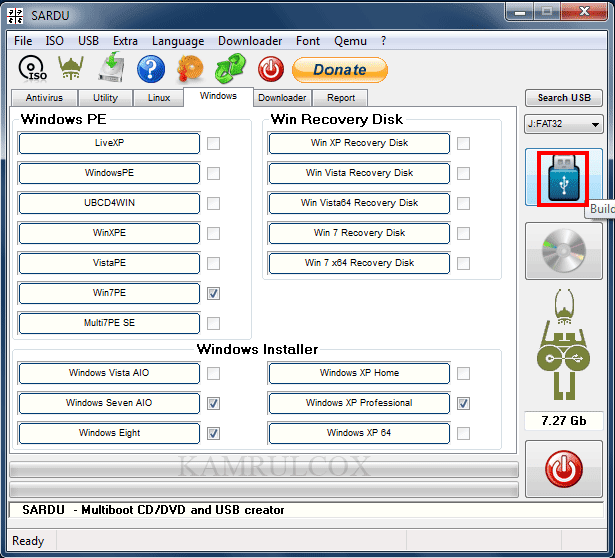
Task: Click the upper progress bar
Action: (264, 470)
